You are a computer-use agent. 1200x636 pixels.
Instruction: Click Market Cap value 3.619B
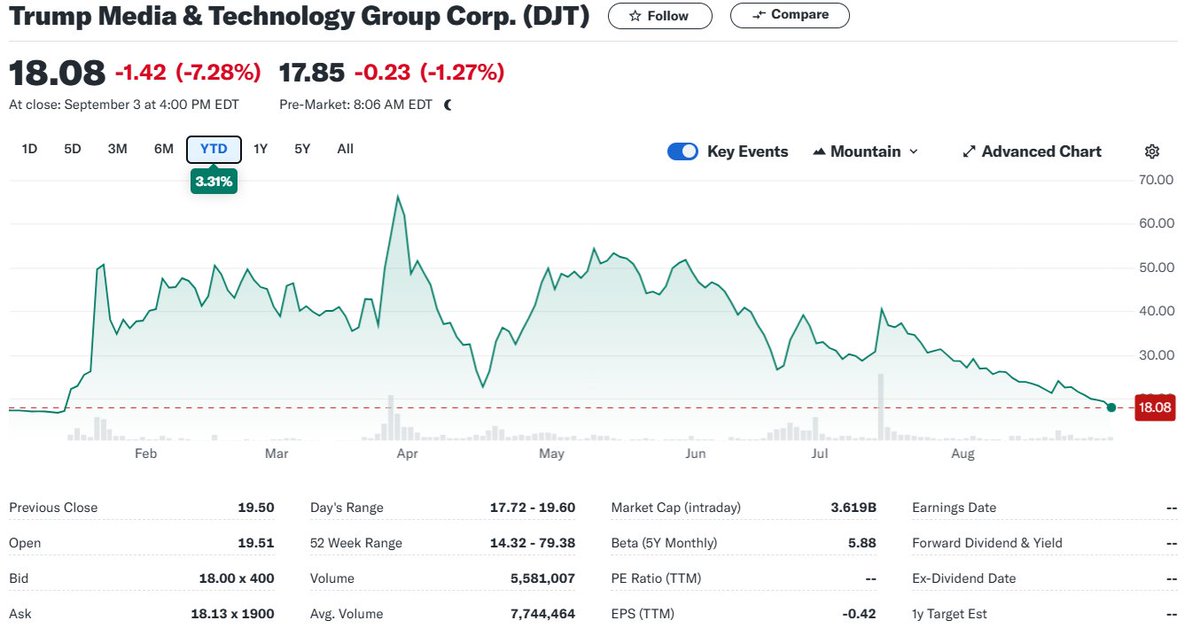tap(853, 508)
